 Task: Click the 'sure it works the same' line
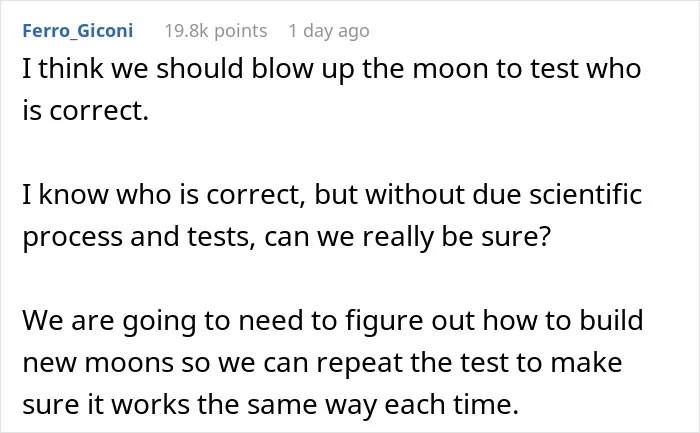coord(271,404)
